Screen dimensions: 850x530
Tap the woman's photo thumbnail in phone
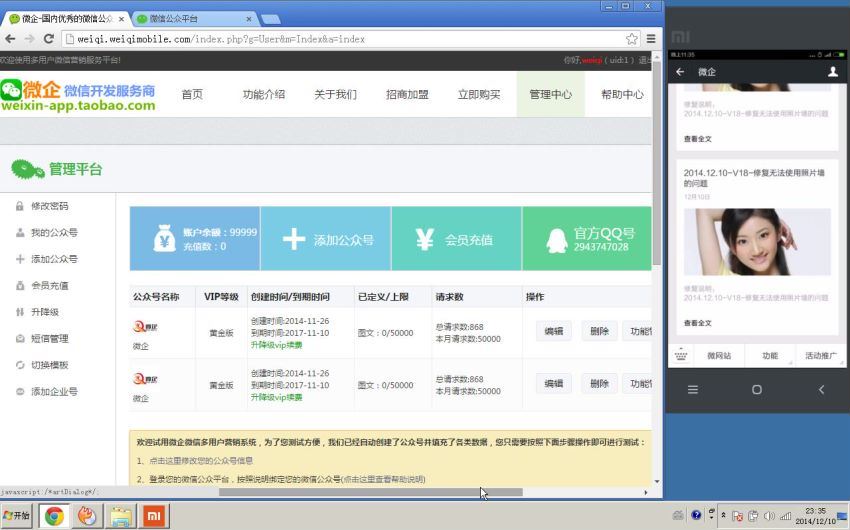pyautogui.click(x=757, y=242)
